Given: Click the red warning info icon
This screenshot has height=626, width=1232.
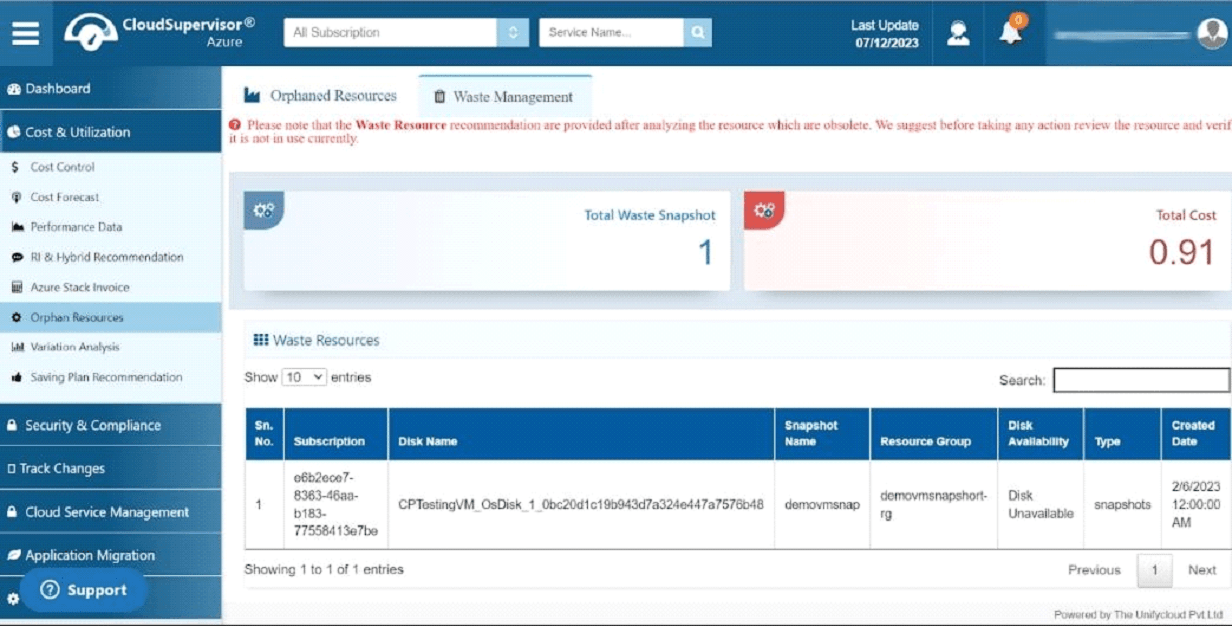Looking at the screenshot, I should coord(235,125).
